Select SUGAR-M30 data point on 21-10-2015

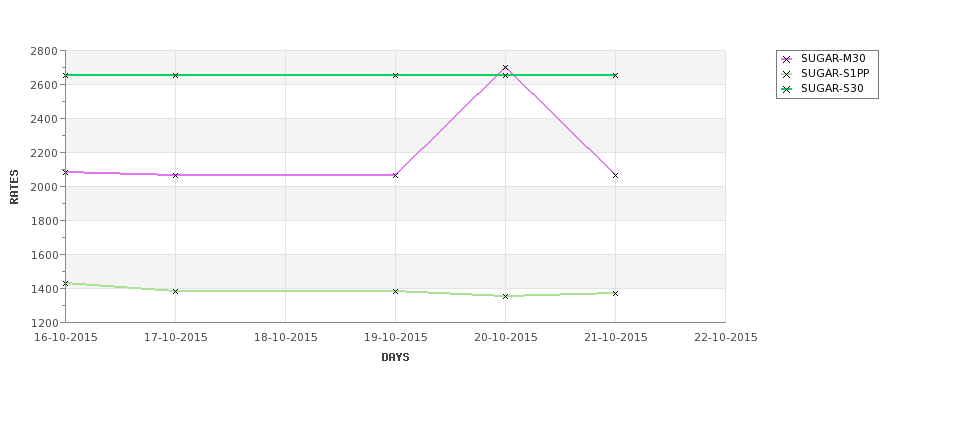click(615, 175)
